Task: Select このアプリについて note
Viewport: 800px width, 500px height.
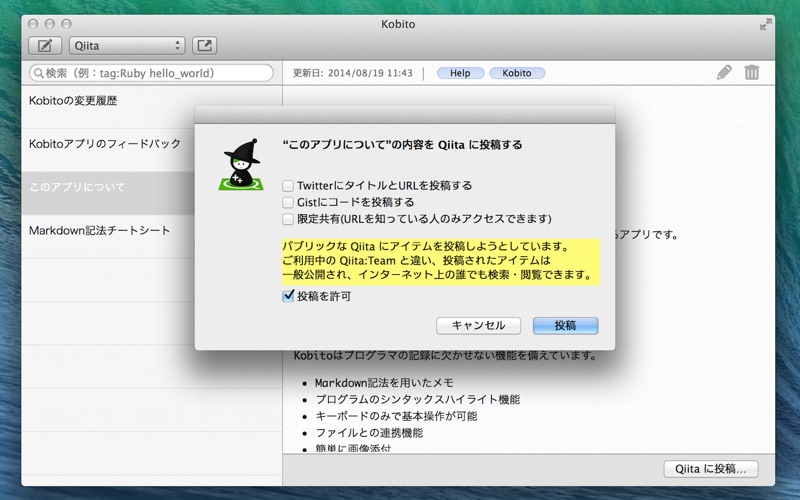Action: pos(108,193)
